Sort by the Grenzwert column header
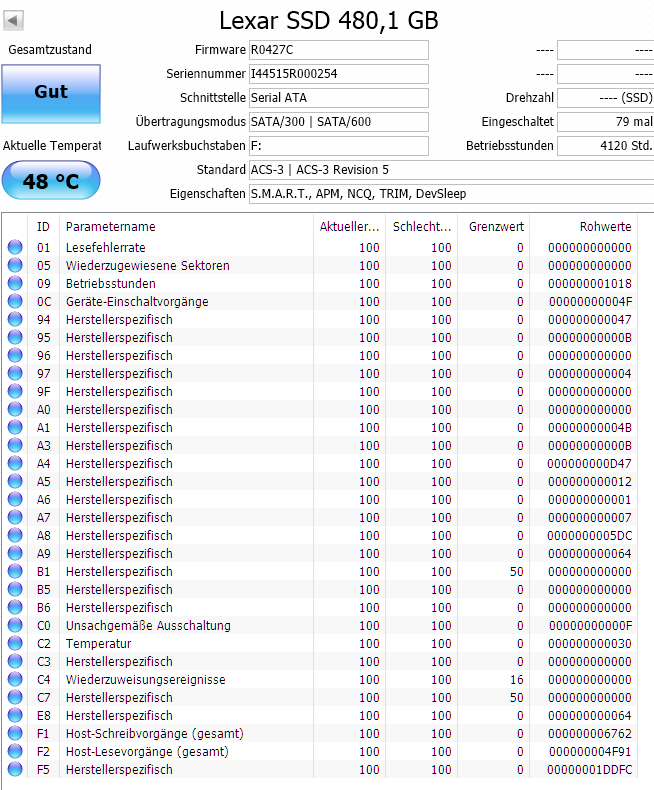 point(493,227)
